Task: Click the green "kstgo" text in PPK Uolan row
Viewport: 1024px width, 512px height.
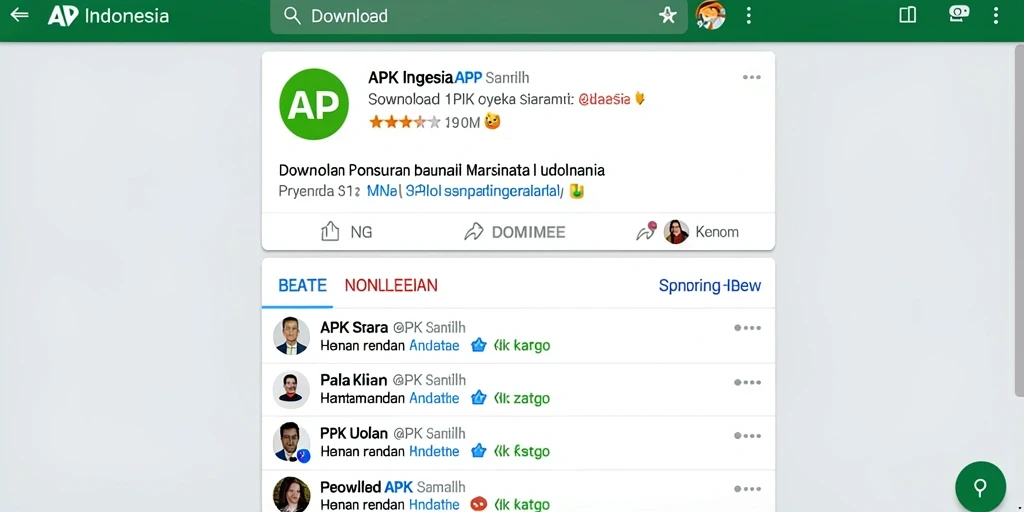Action: (x=531, y=451)
